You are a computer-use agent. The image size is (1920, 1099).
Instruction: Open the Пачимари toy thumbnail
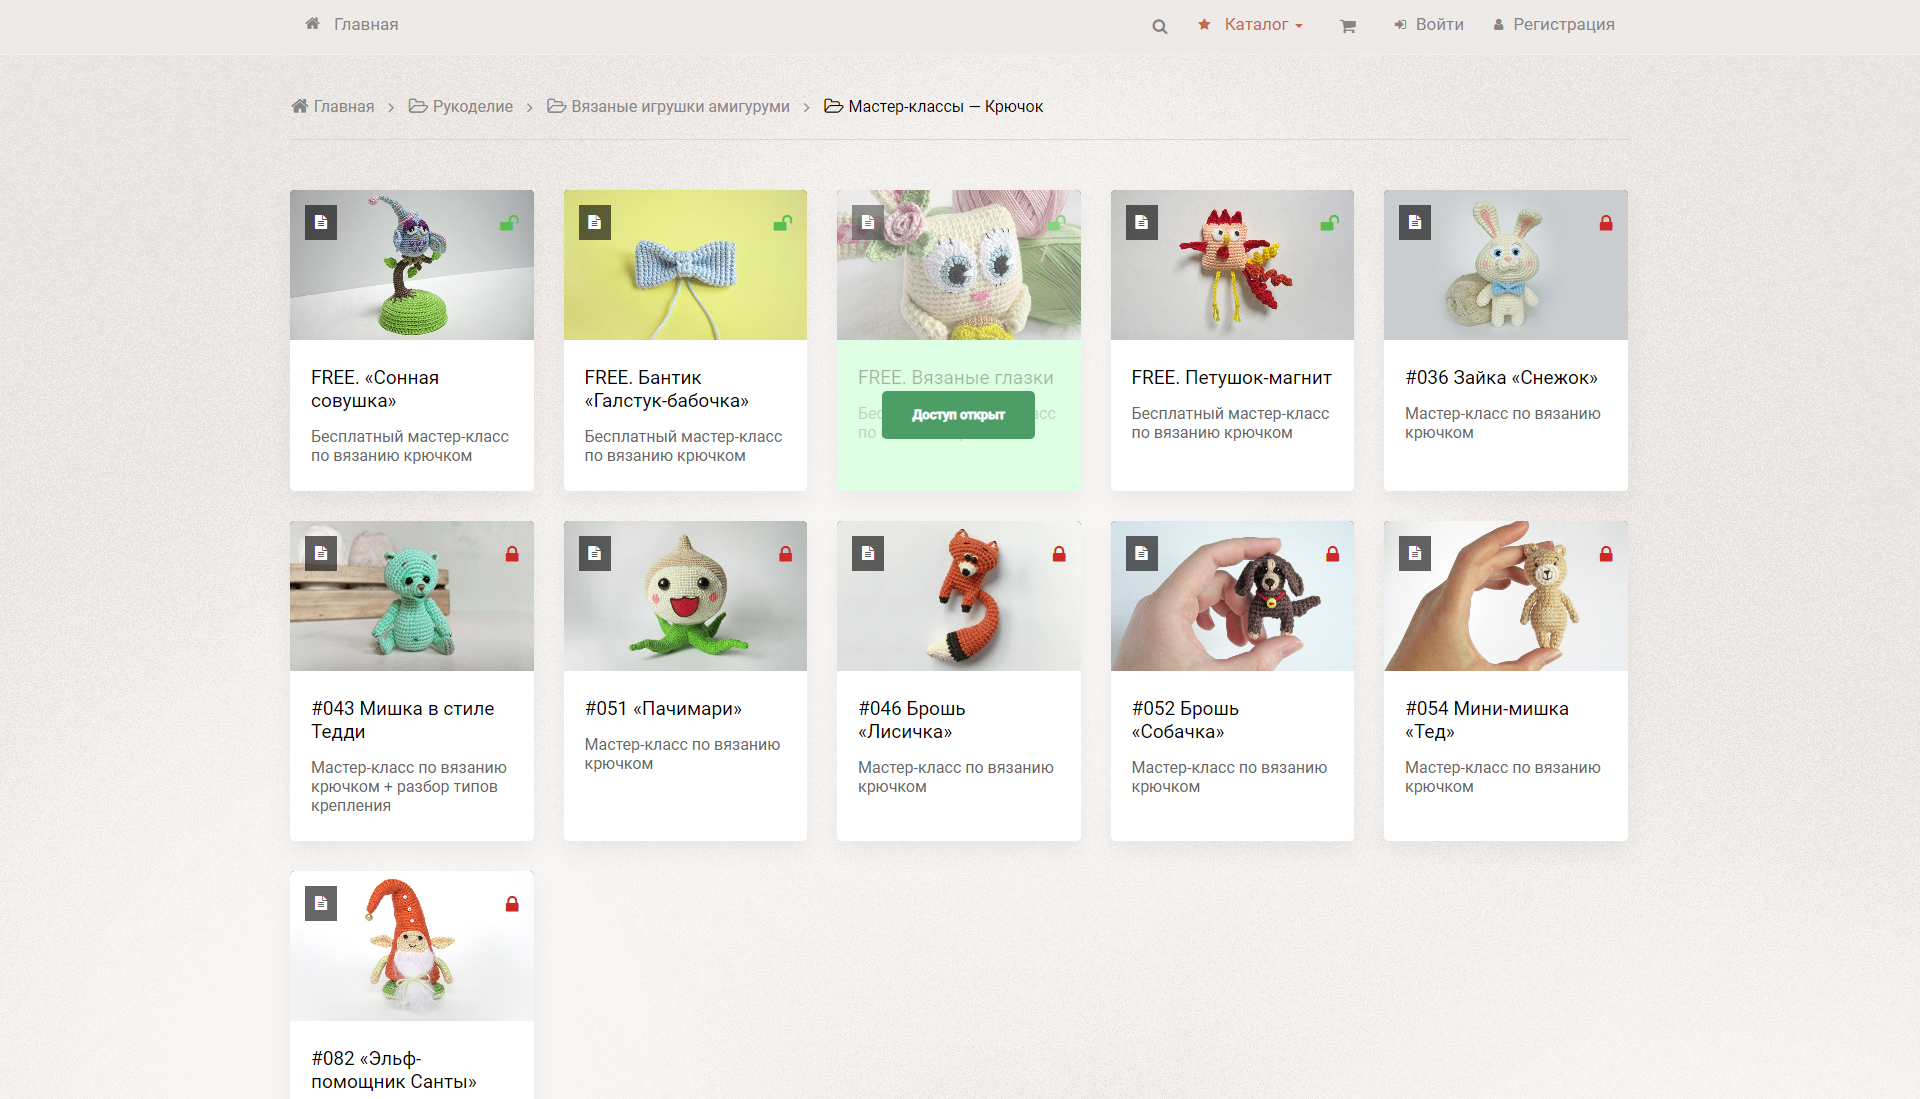pos(685,596)
